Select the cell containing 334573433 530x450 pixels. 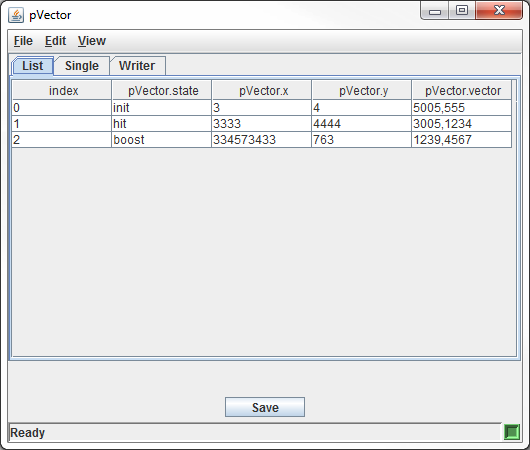click(262, 140)
